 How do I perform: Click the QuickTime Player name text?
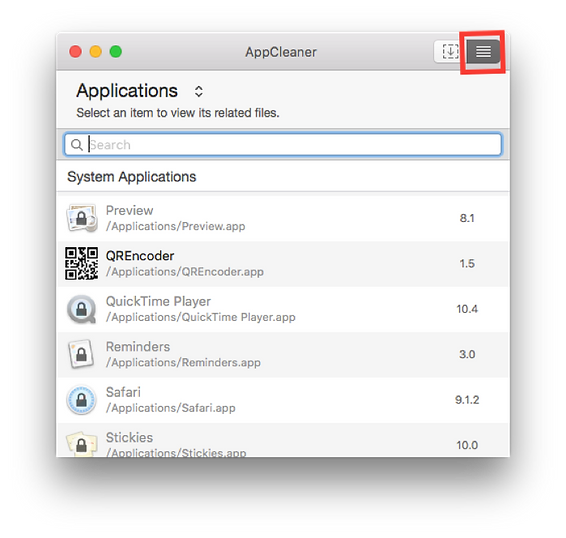(x=158, y=301)
